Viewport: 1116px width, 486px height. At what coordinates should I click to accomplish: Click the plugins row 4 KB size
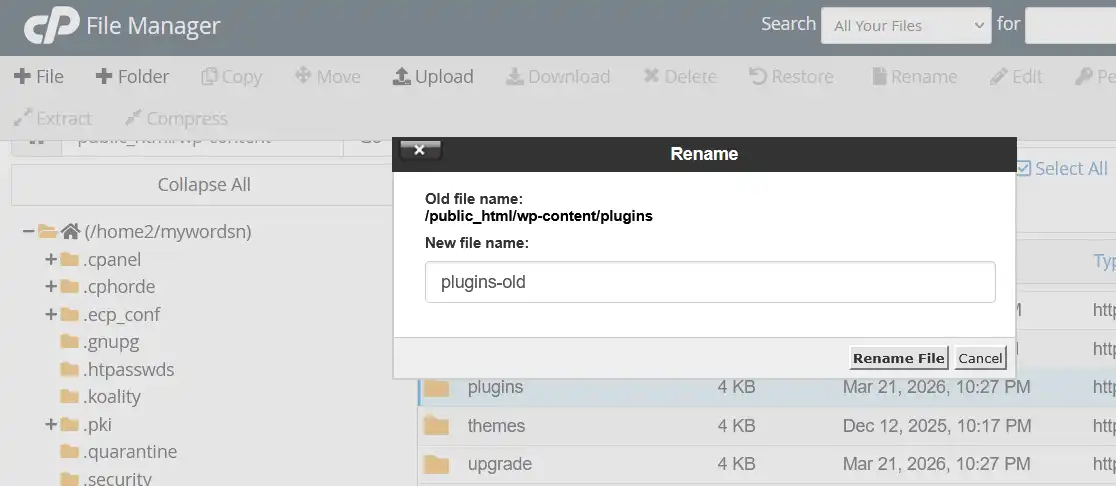point(736,387)
